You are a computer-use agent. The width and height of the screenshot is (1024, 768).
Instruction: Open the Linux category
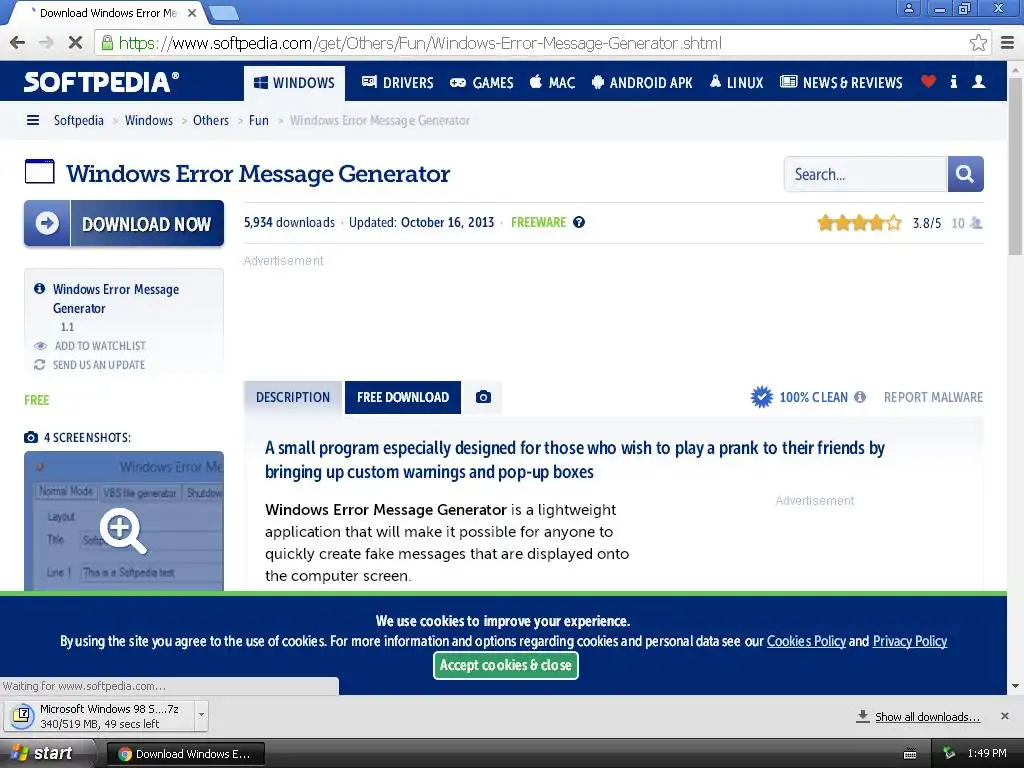(x=737, y=83)
